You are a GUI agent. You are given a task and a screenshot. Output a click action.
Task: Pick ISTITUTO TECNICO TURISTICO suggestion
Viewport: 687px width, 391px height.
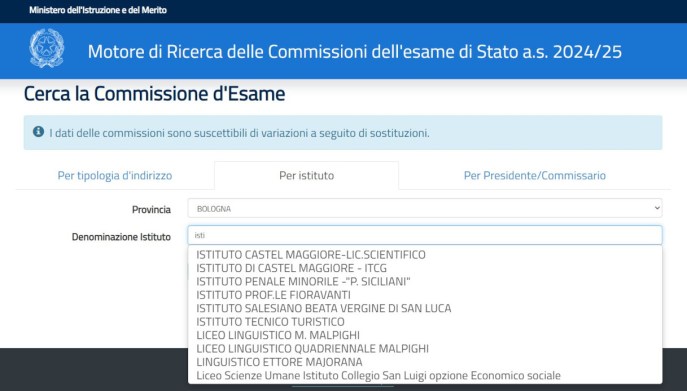(x=270, y=322)
